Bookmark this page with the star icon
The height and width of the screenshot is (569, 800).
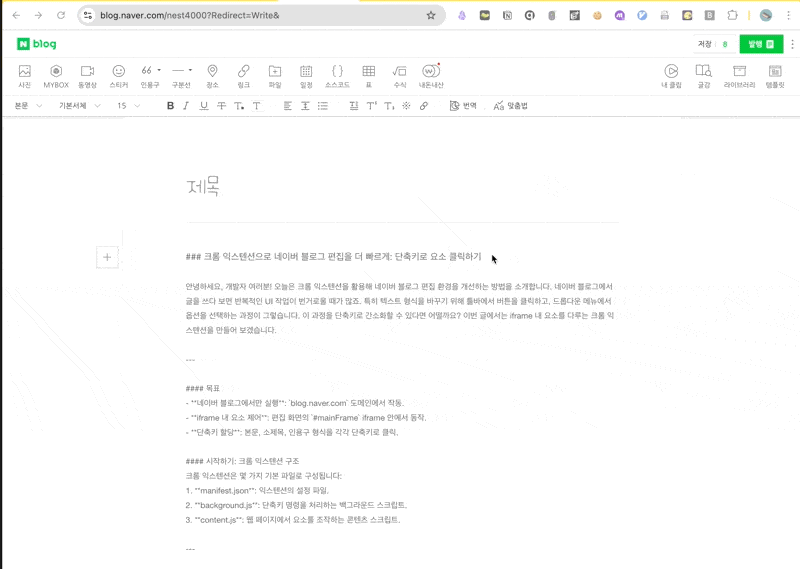[x=431, y=15]
